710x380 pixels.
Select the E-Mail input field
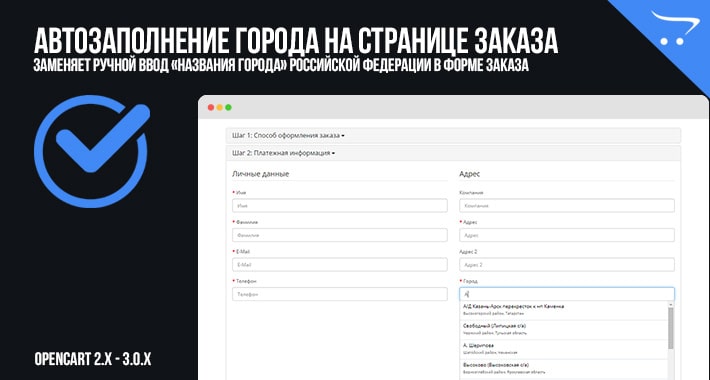340,265
